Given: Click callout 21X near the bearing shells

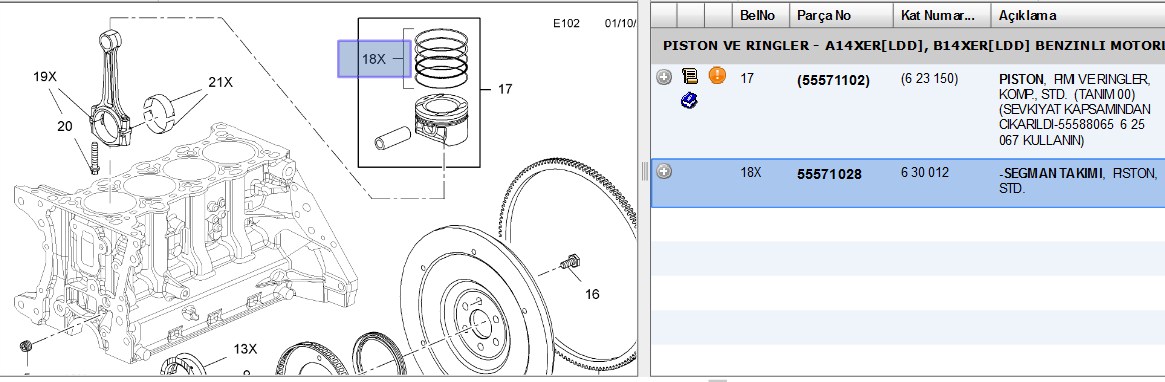Looking at the screenshot, I should (x=221, y=82).
